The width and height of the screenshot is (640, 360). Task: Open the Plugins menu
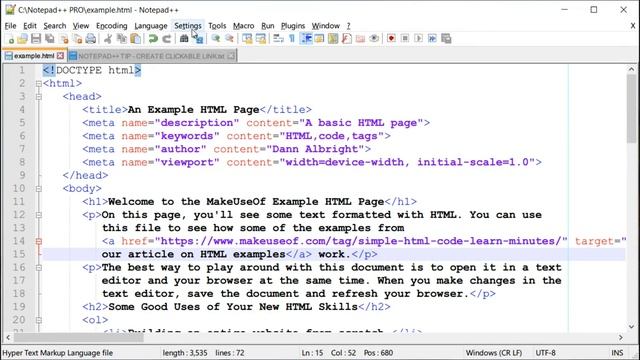(x=293, y=26)
